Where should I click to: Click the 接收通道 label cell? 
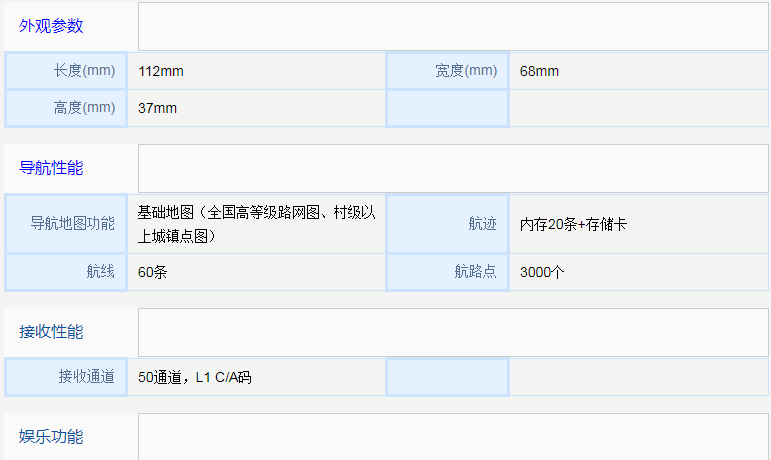point(66,377)
